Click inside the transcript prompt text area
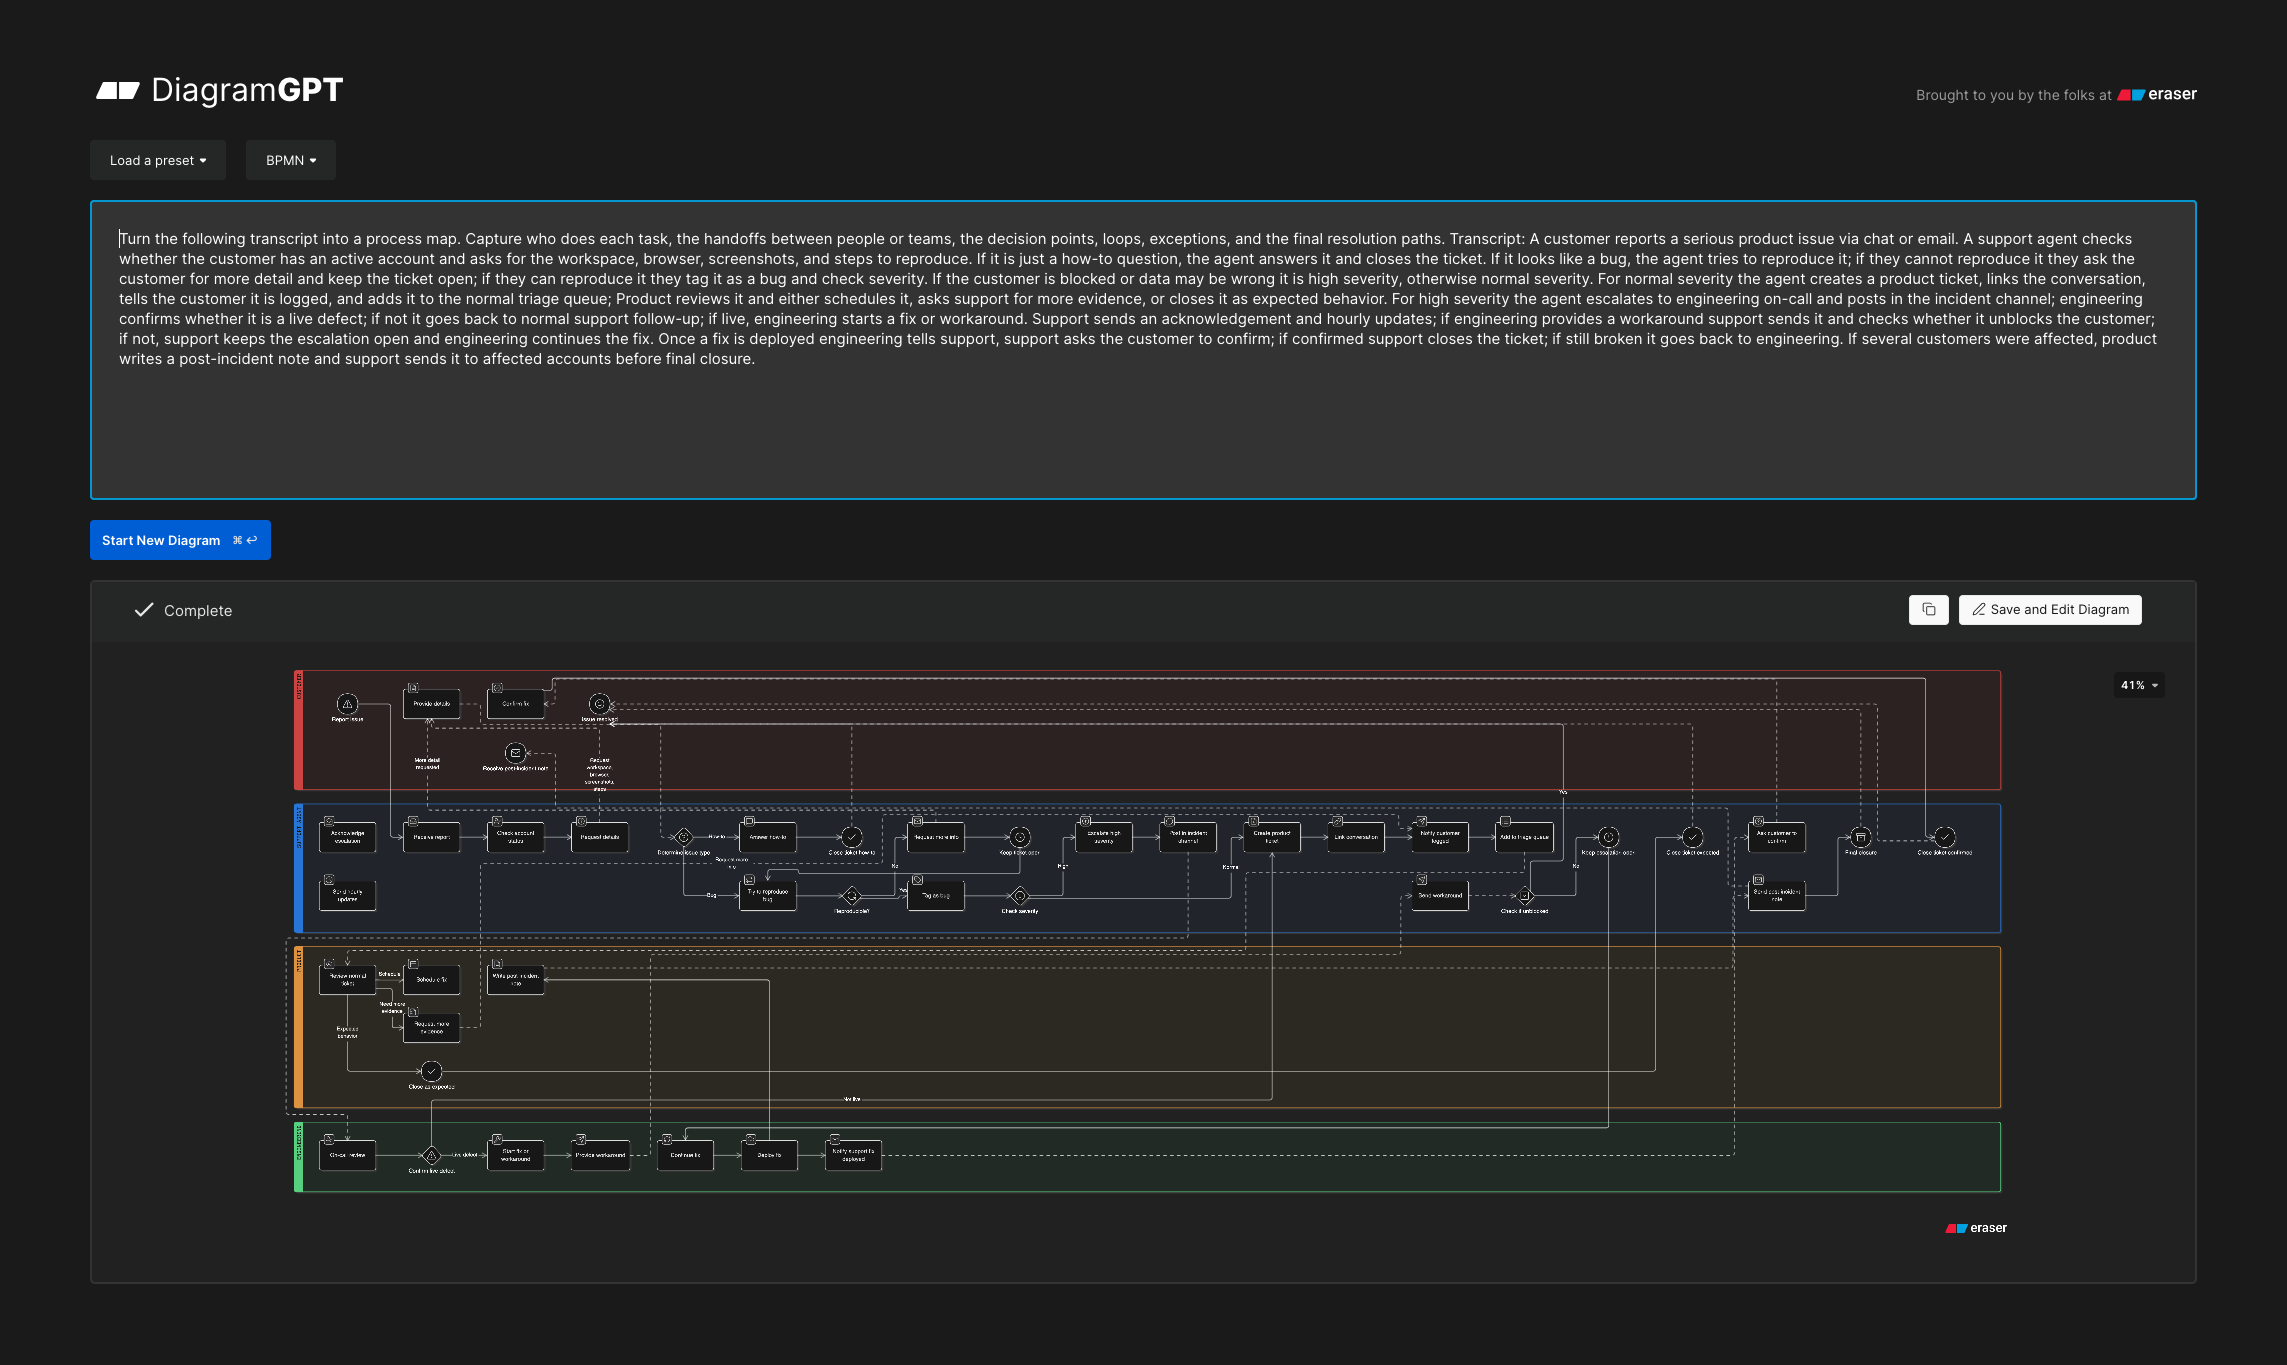 1143,350
